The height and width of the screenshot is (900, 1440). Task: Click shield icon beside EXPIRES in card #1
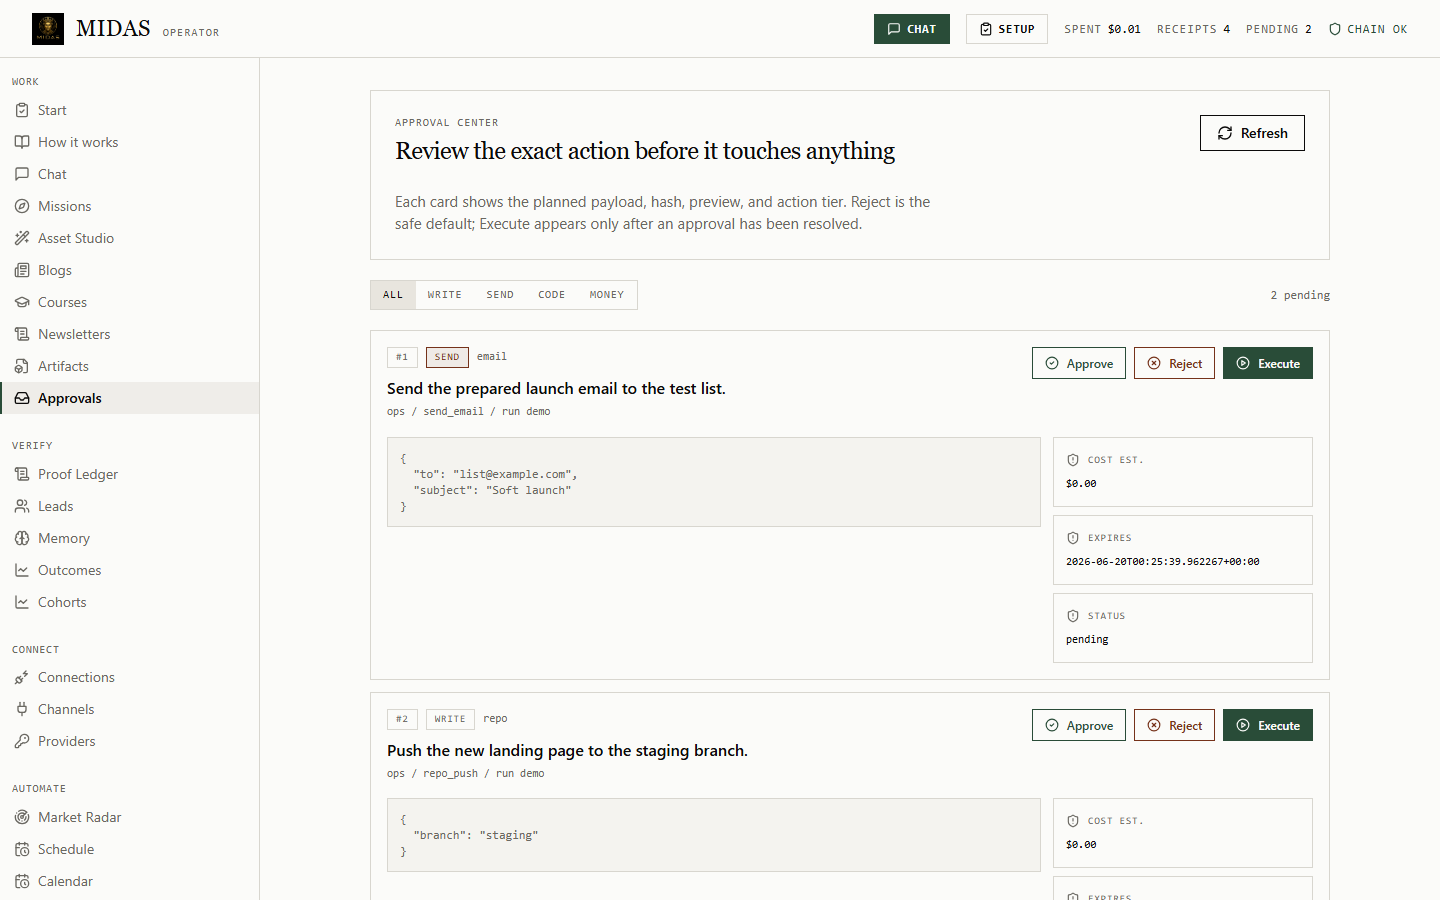coord(1073,538)
